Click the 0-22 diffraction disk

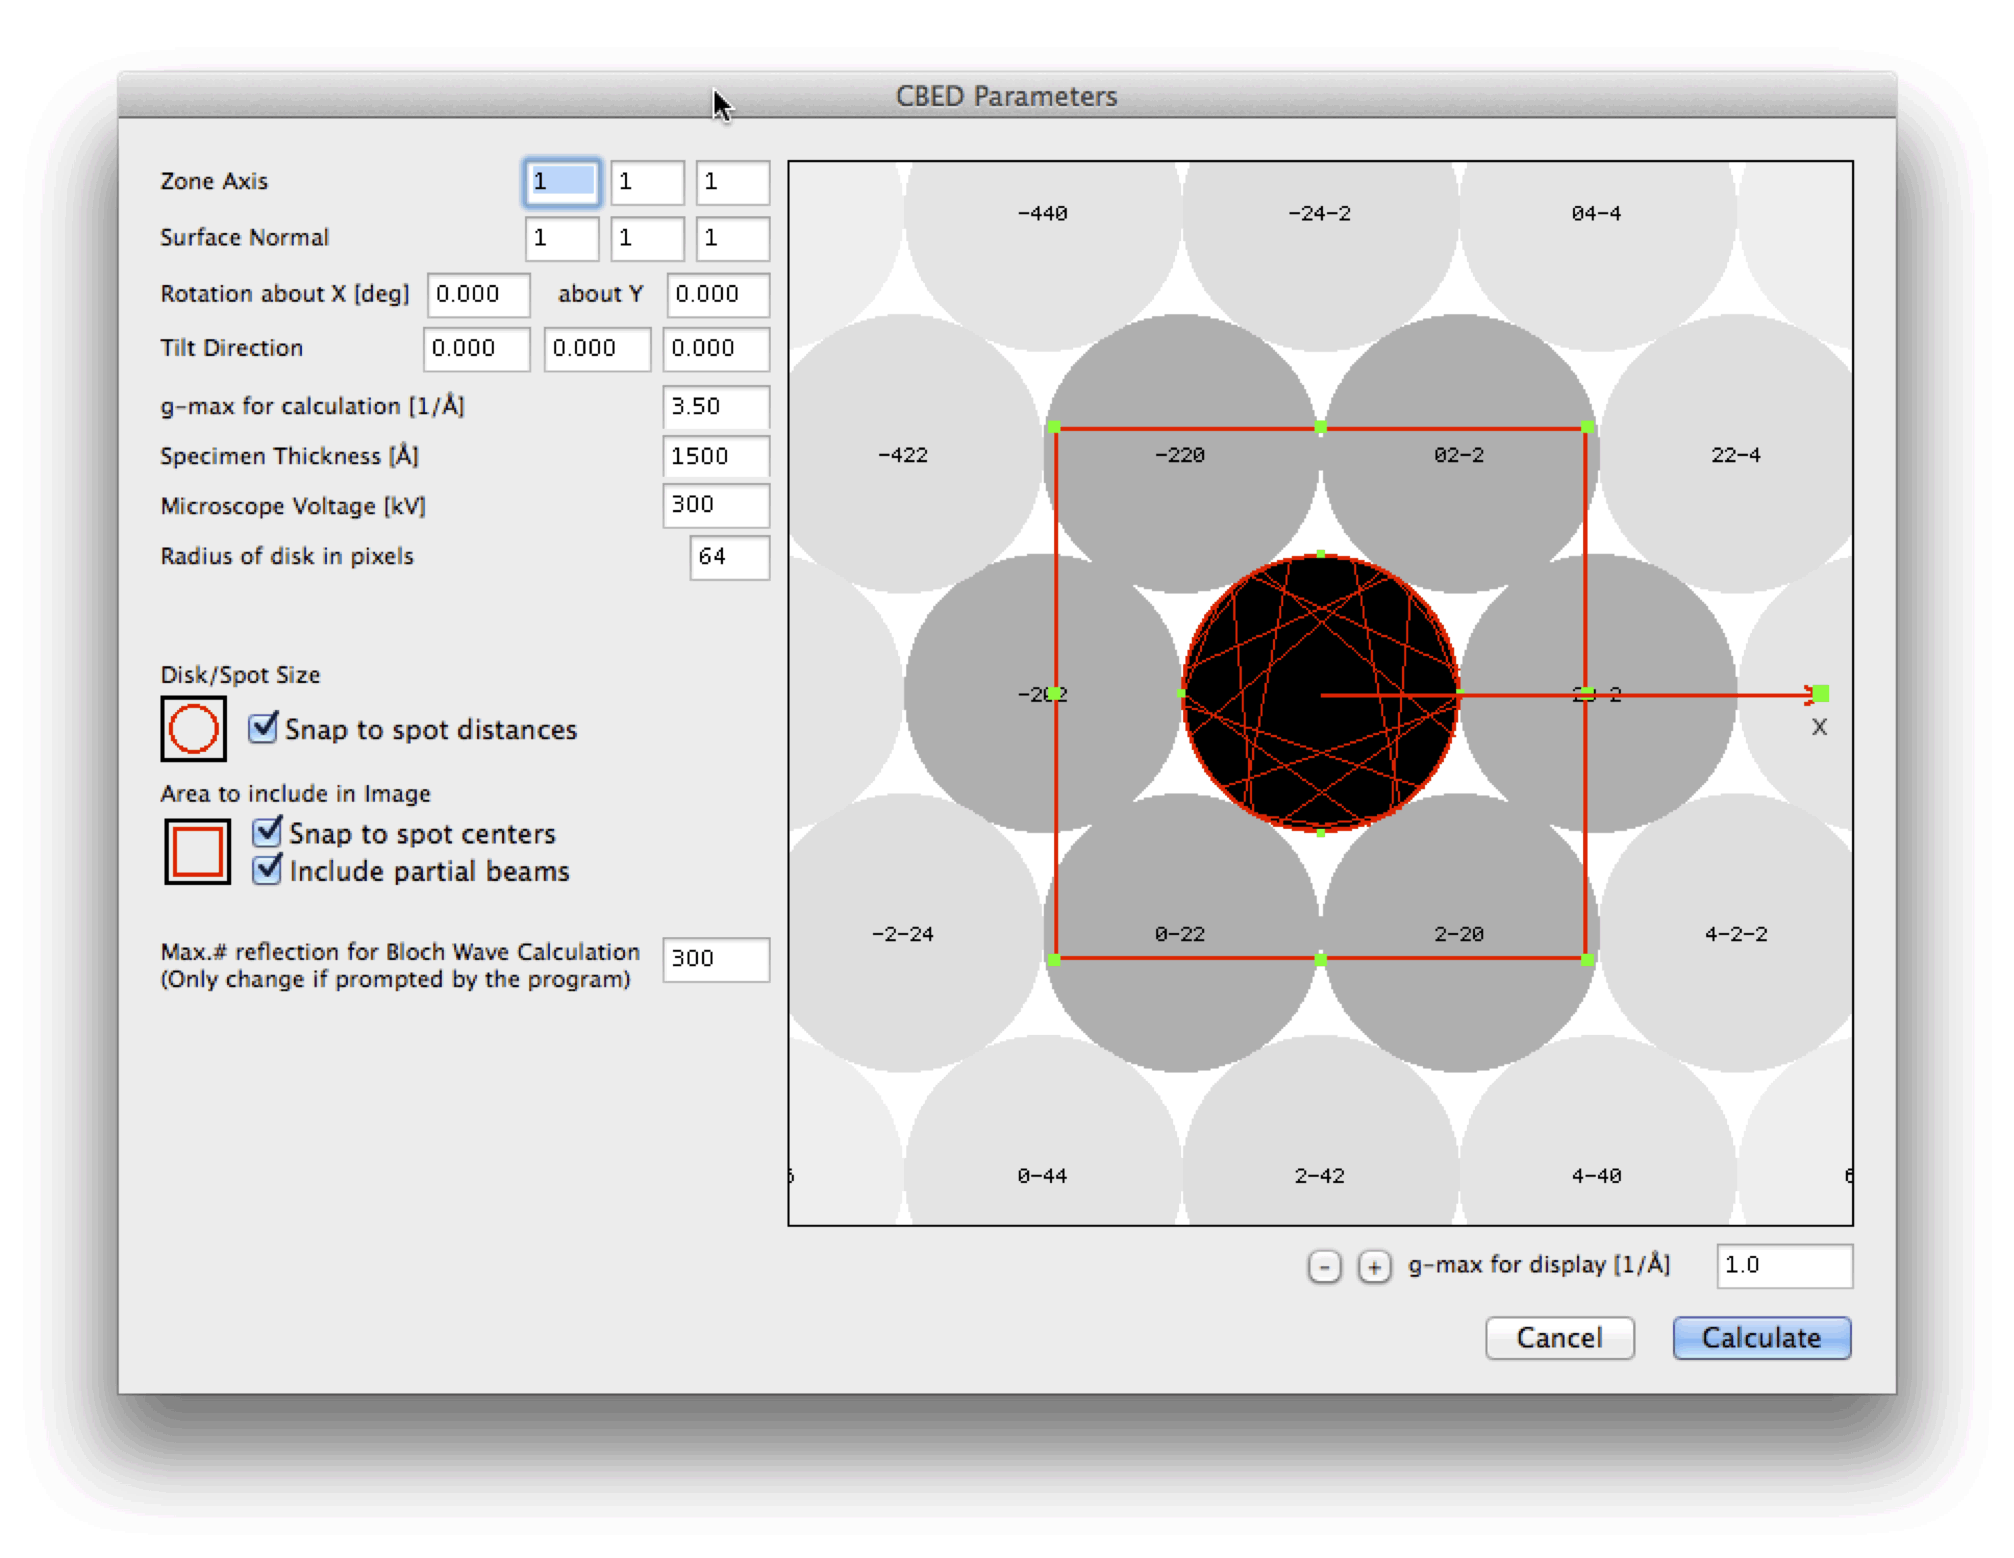1180,933
